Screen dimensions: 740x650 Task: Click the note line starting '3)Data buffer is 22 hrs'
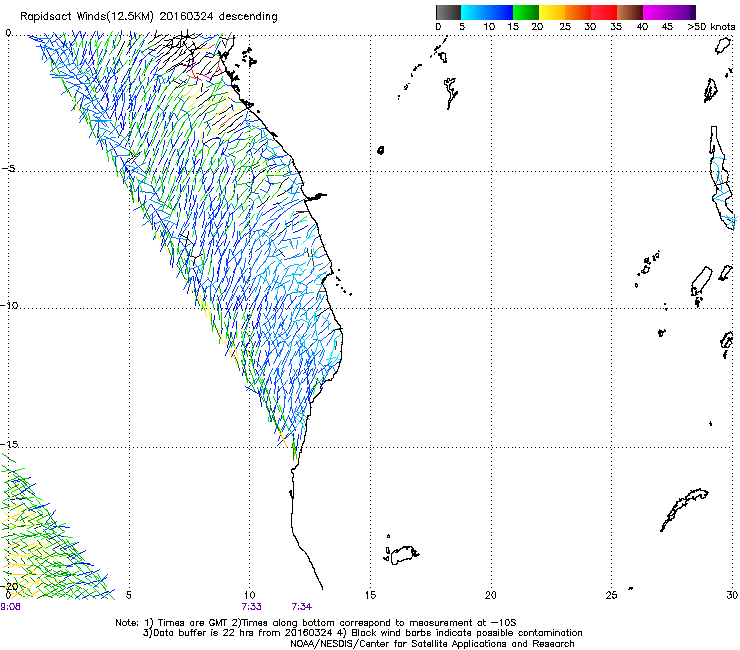[x=362, y=633]
